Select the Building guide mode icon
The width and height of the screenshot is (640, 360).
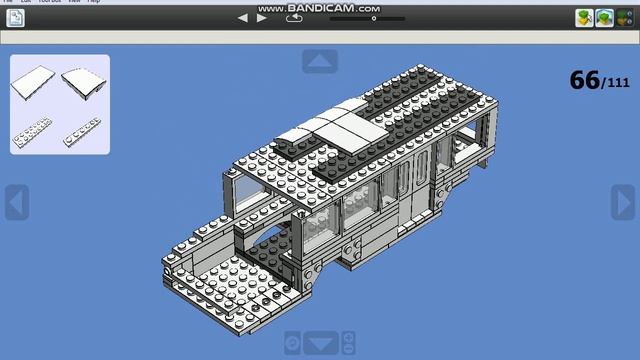(x=624, y=18)
